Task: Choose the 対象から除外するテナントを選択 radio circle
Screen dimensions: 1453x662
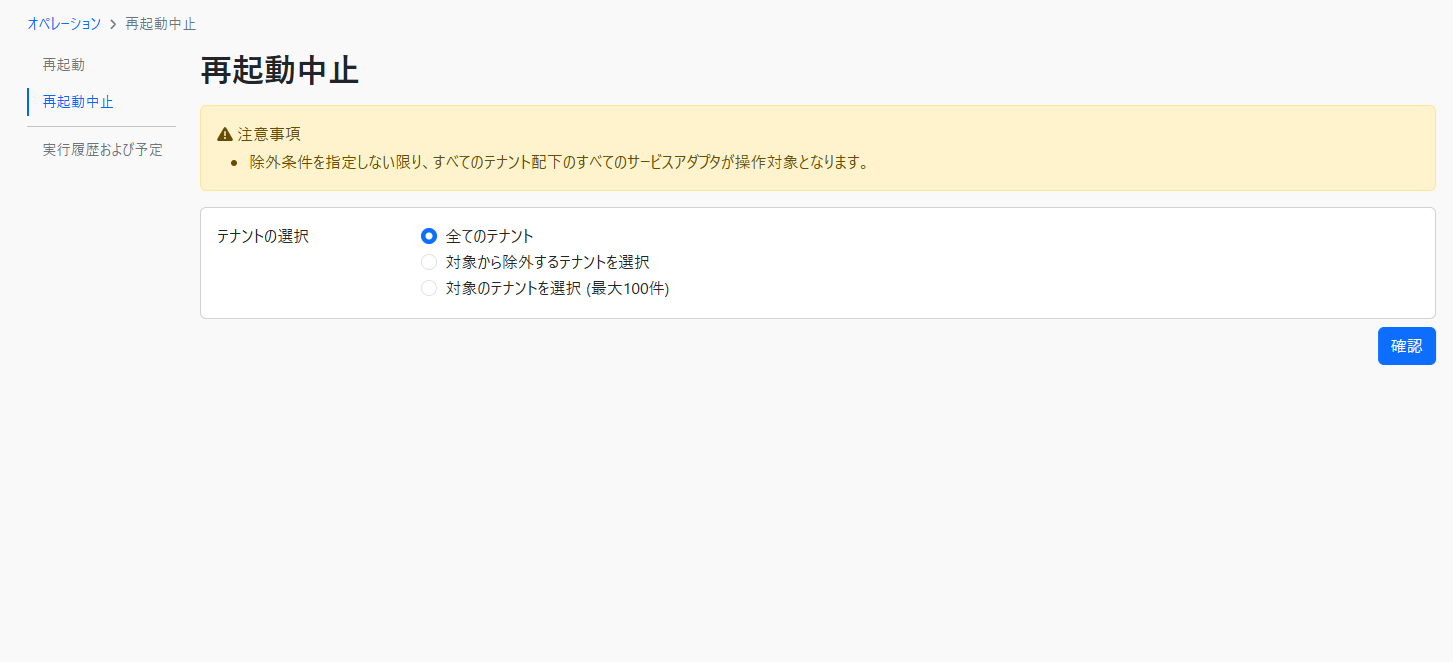Action: point(429,262)
